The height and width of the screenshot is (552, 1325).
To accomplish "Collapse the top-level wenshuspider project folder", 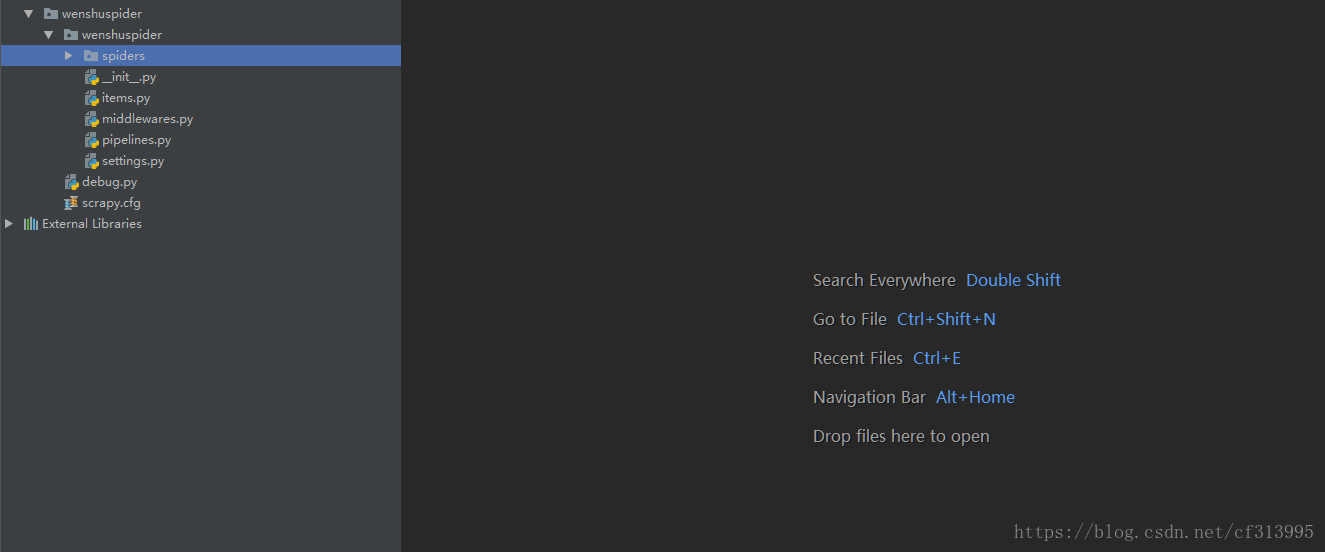I will [29, 14].
